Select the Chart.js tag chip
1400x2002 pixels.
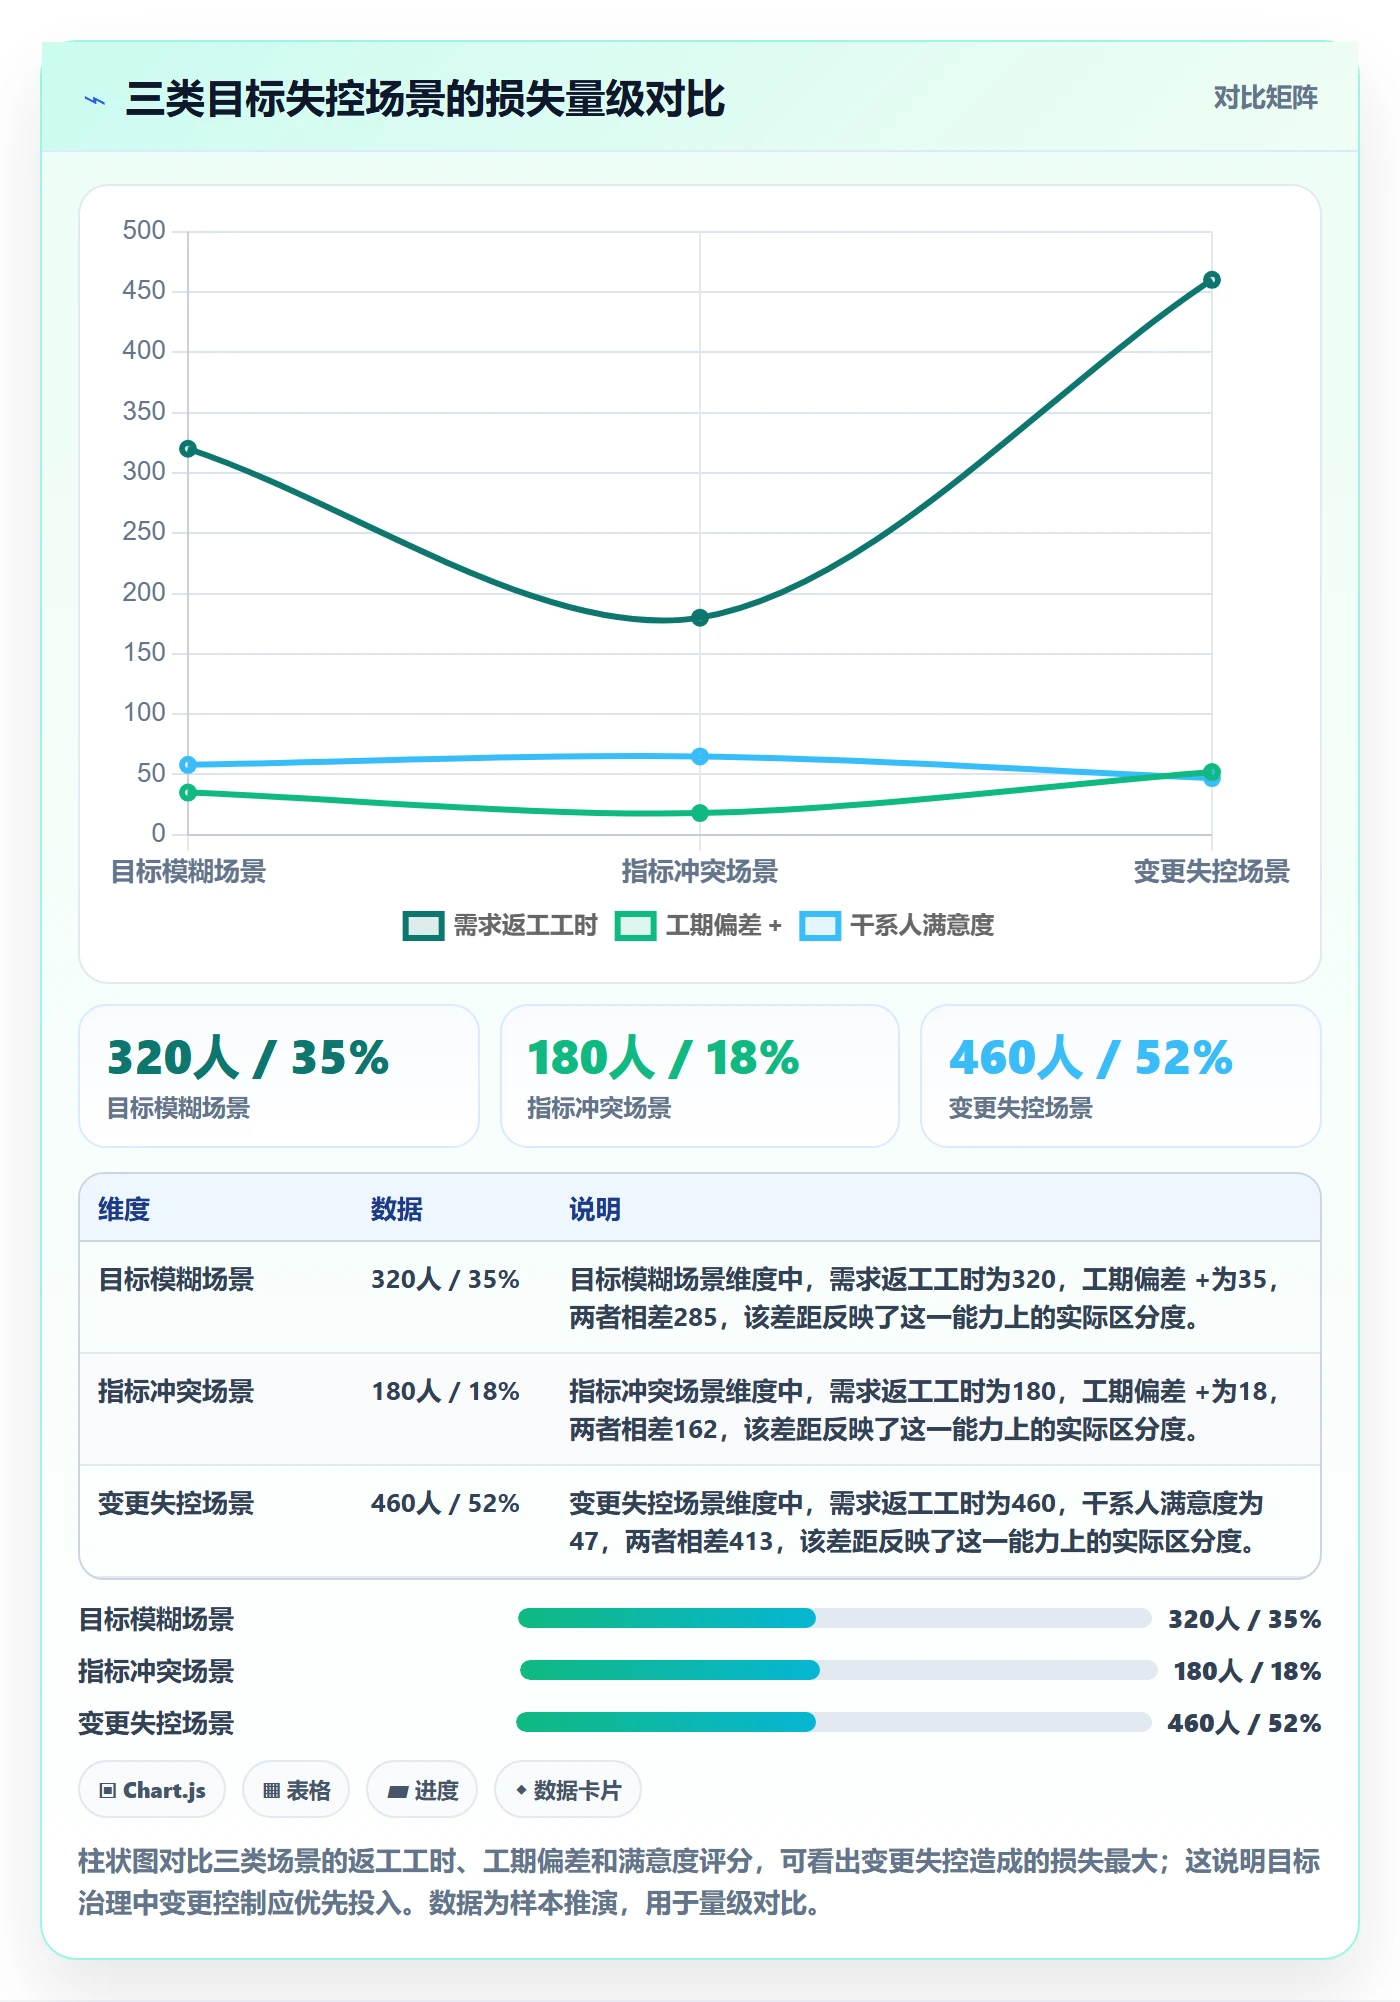pos(152,1790)
